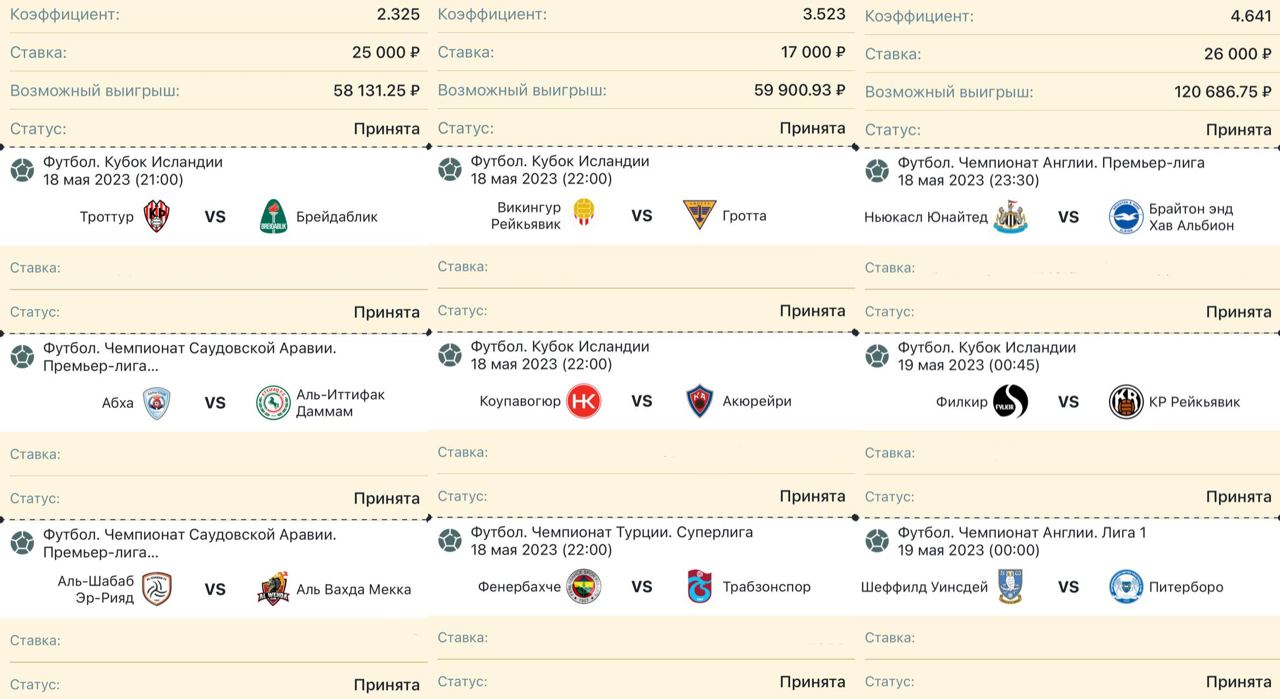Select the Ньюкасл Юнайтед crest

pos(1010,217)
